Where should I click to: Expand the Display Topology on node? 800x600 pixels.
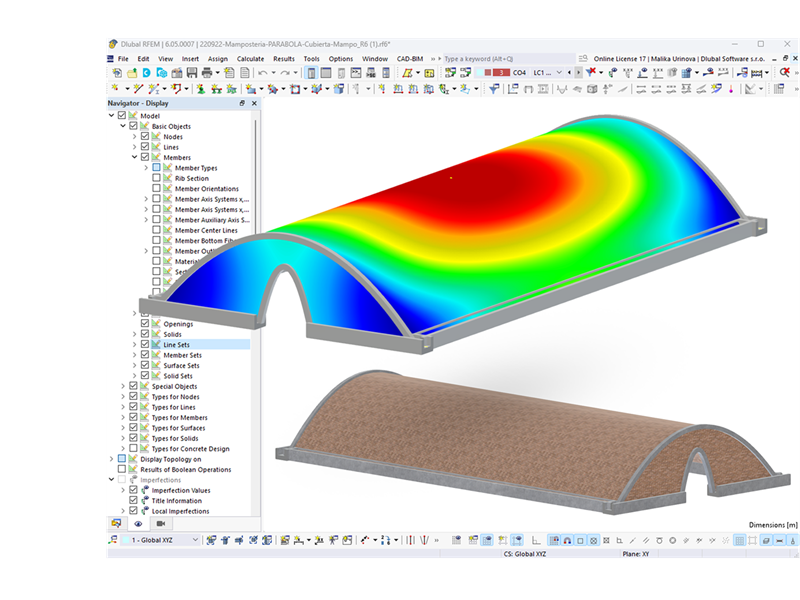point(111,459)
